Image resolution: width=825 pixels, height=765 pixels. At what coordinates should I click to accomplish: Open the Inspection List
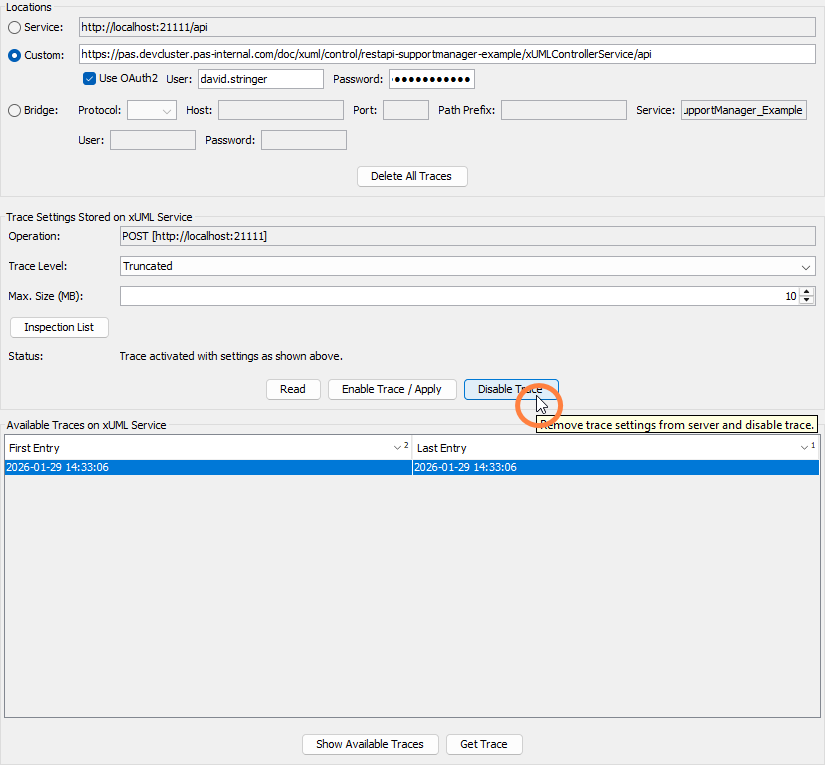tap(59, 327)
